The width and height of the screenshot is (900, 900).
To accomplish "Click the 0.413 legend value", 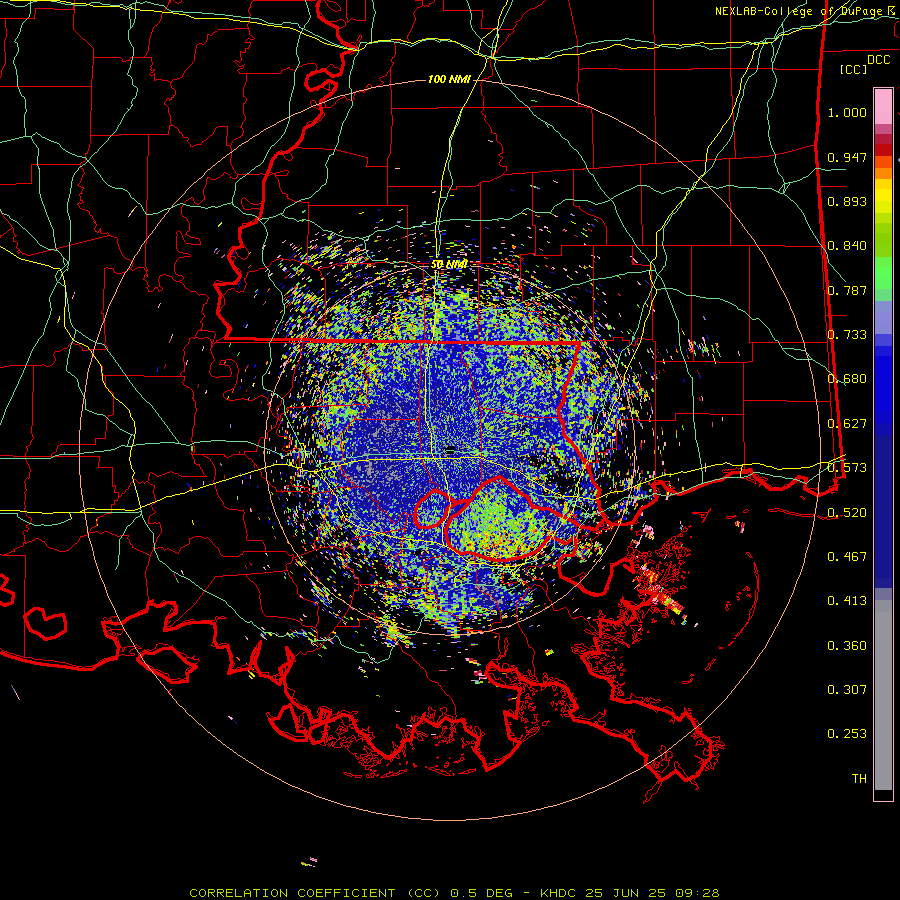I will click(x=847, y=601).
